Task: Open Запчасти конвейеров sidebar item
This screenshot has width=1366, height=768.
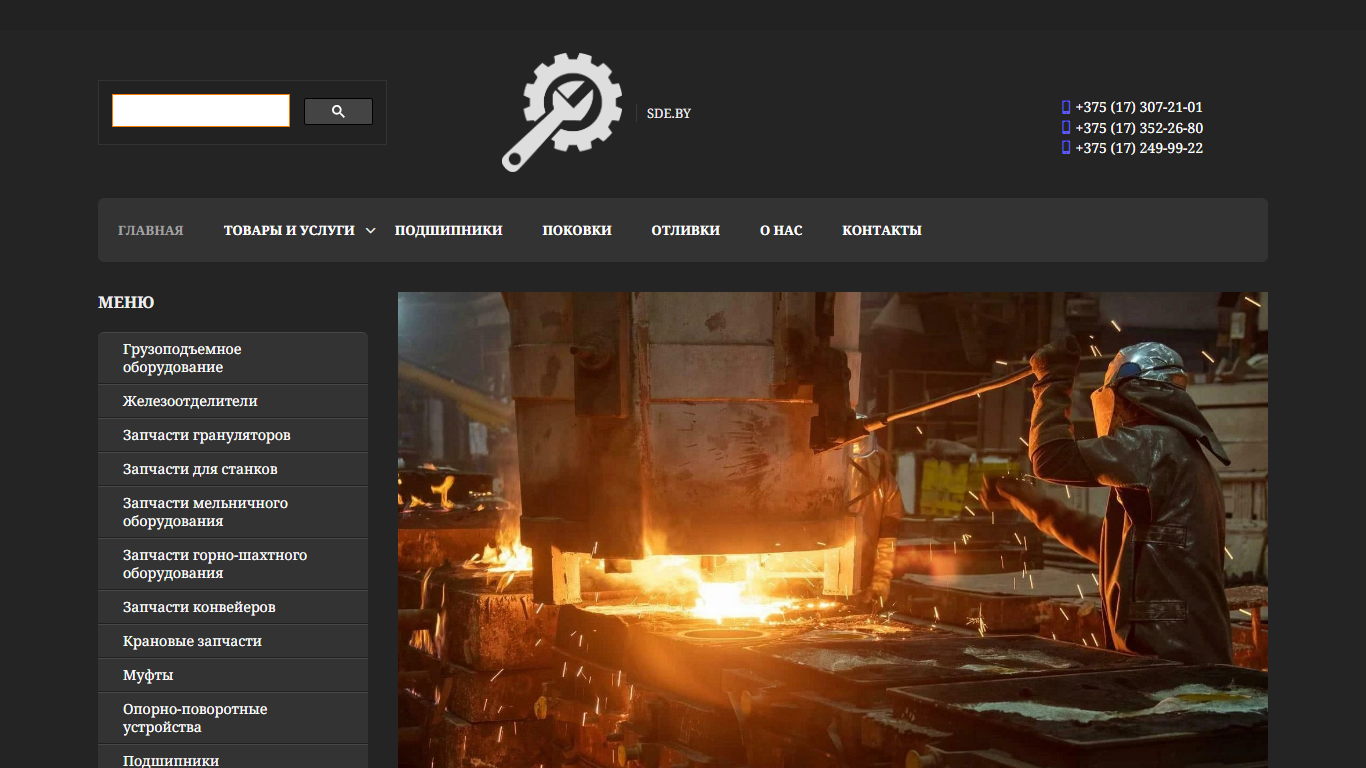Action: 233,607
